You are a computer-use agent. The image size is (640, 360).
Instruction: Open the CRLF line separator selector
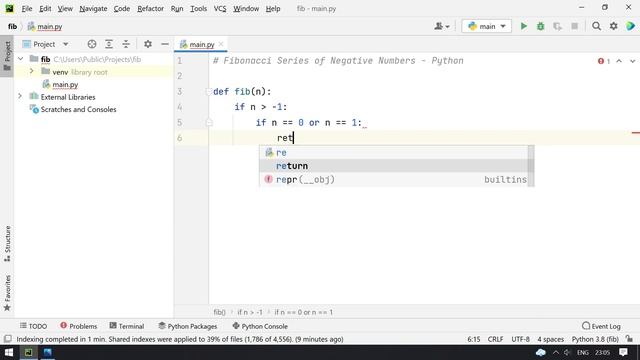(496, 339)
